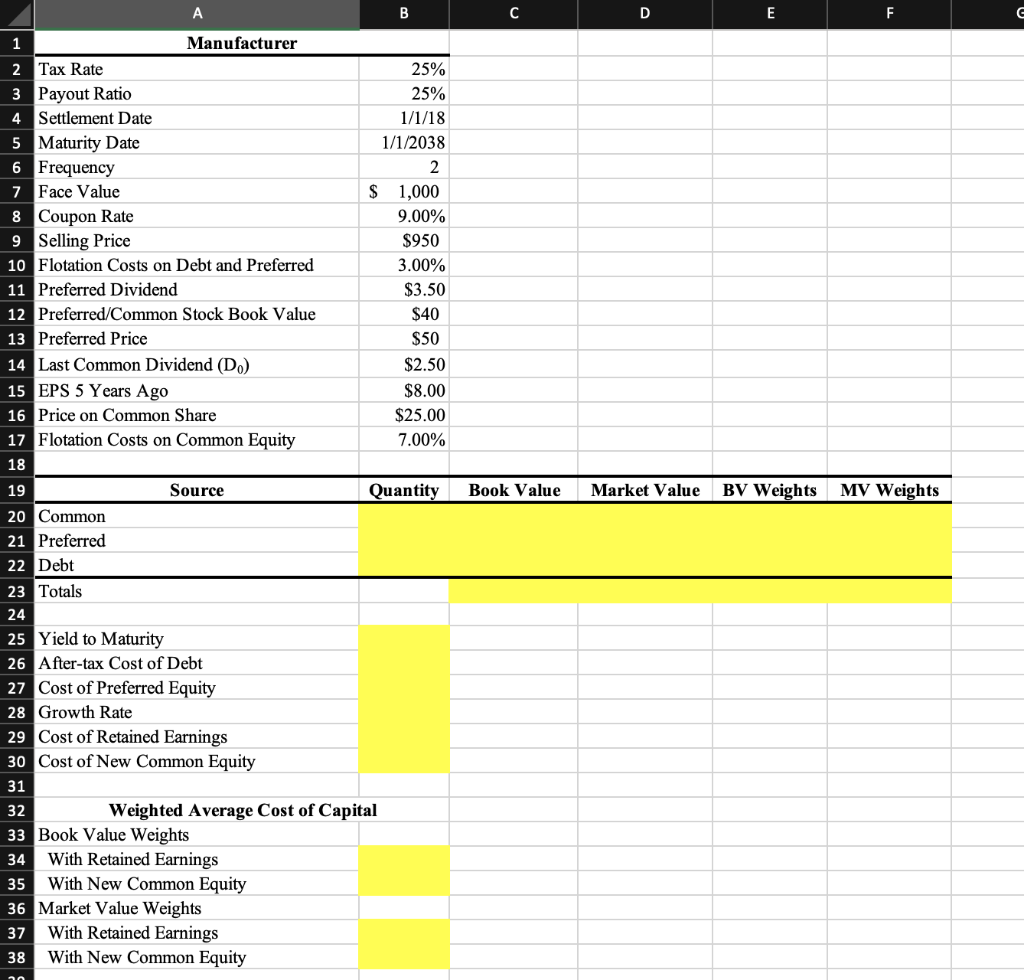
Task: Click the yellow cell beside With Retained Earnings under Book Value Weights
Action: tap(403, 859)
